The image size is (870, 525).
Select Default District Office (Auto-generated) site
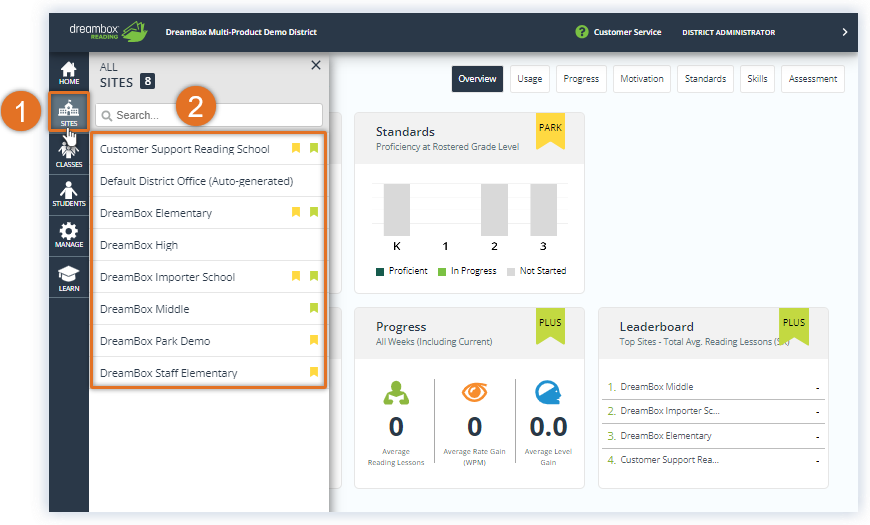[209, 181]
